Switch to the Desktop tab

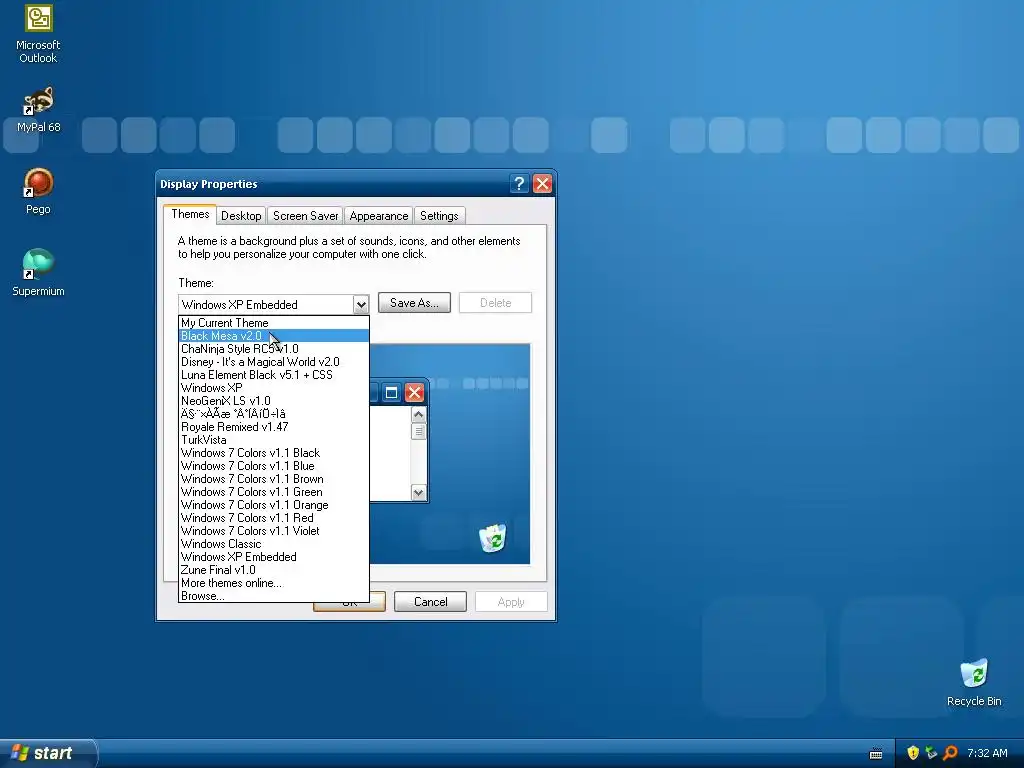241,216
